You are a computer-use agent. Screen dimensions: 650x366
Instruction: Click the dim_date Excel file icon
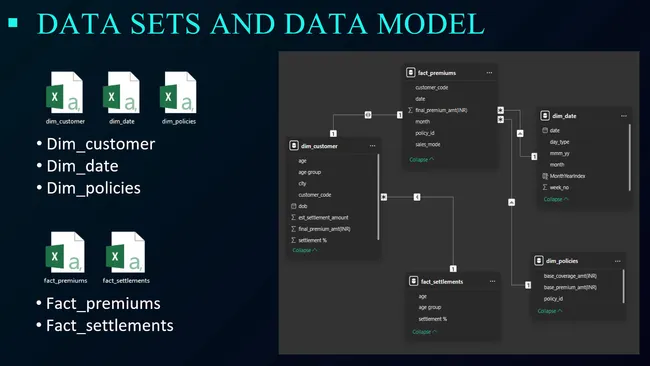coord(121,92)
